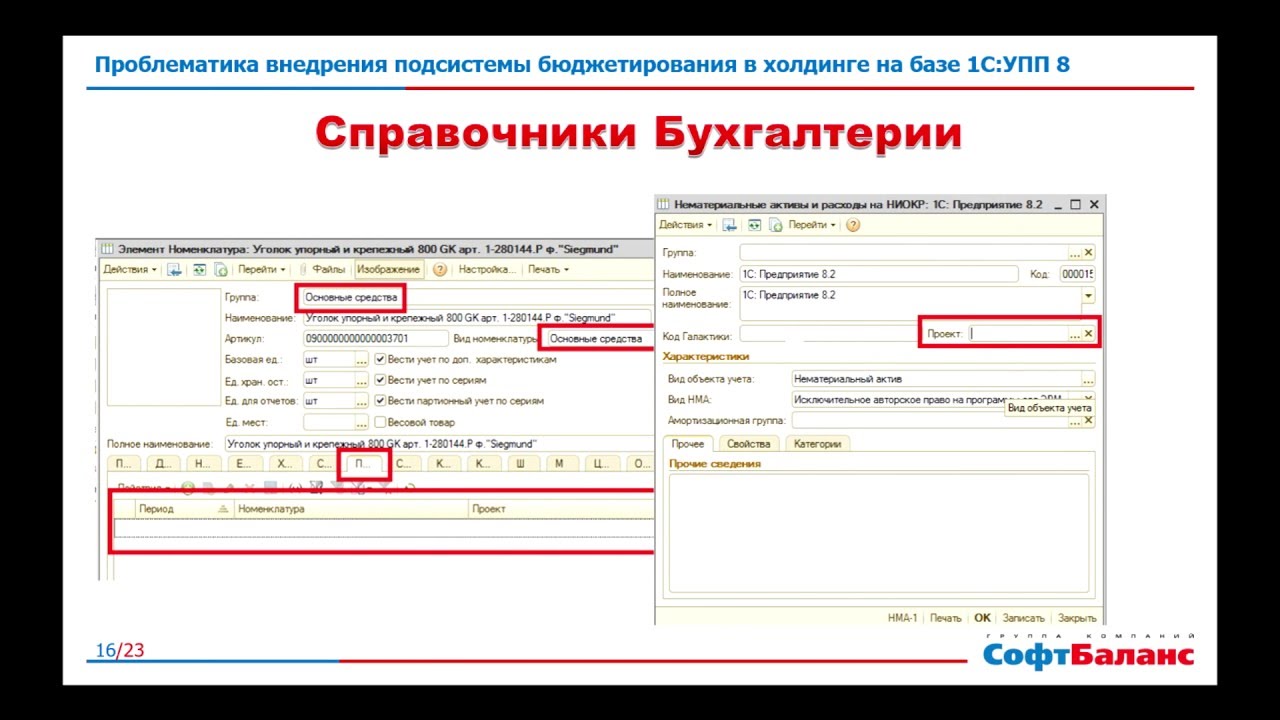This screenshot has height=720, width=1280.
Task: Open selection dots for Ед. хран. ост.
Action: (x=362, y=380)
